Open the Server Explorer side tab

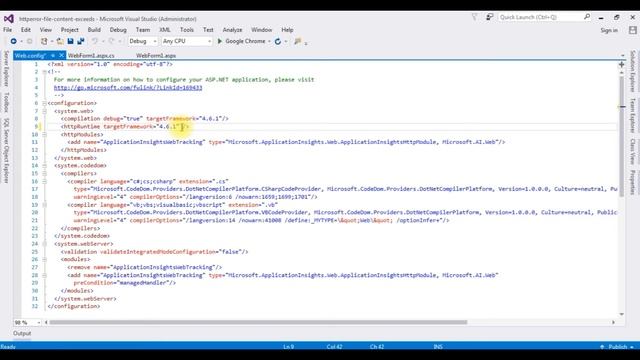6,69
